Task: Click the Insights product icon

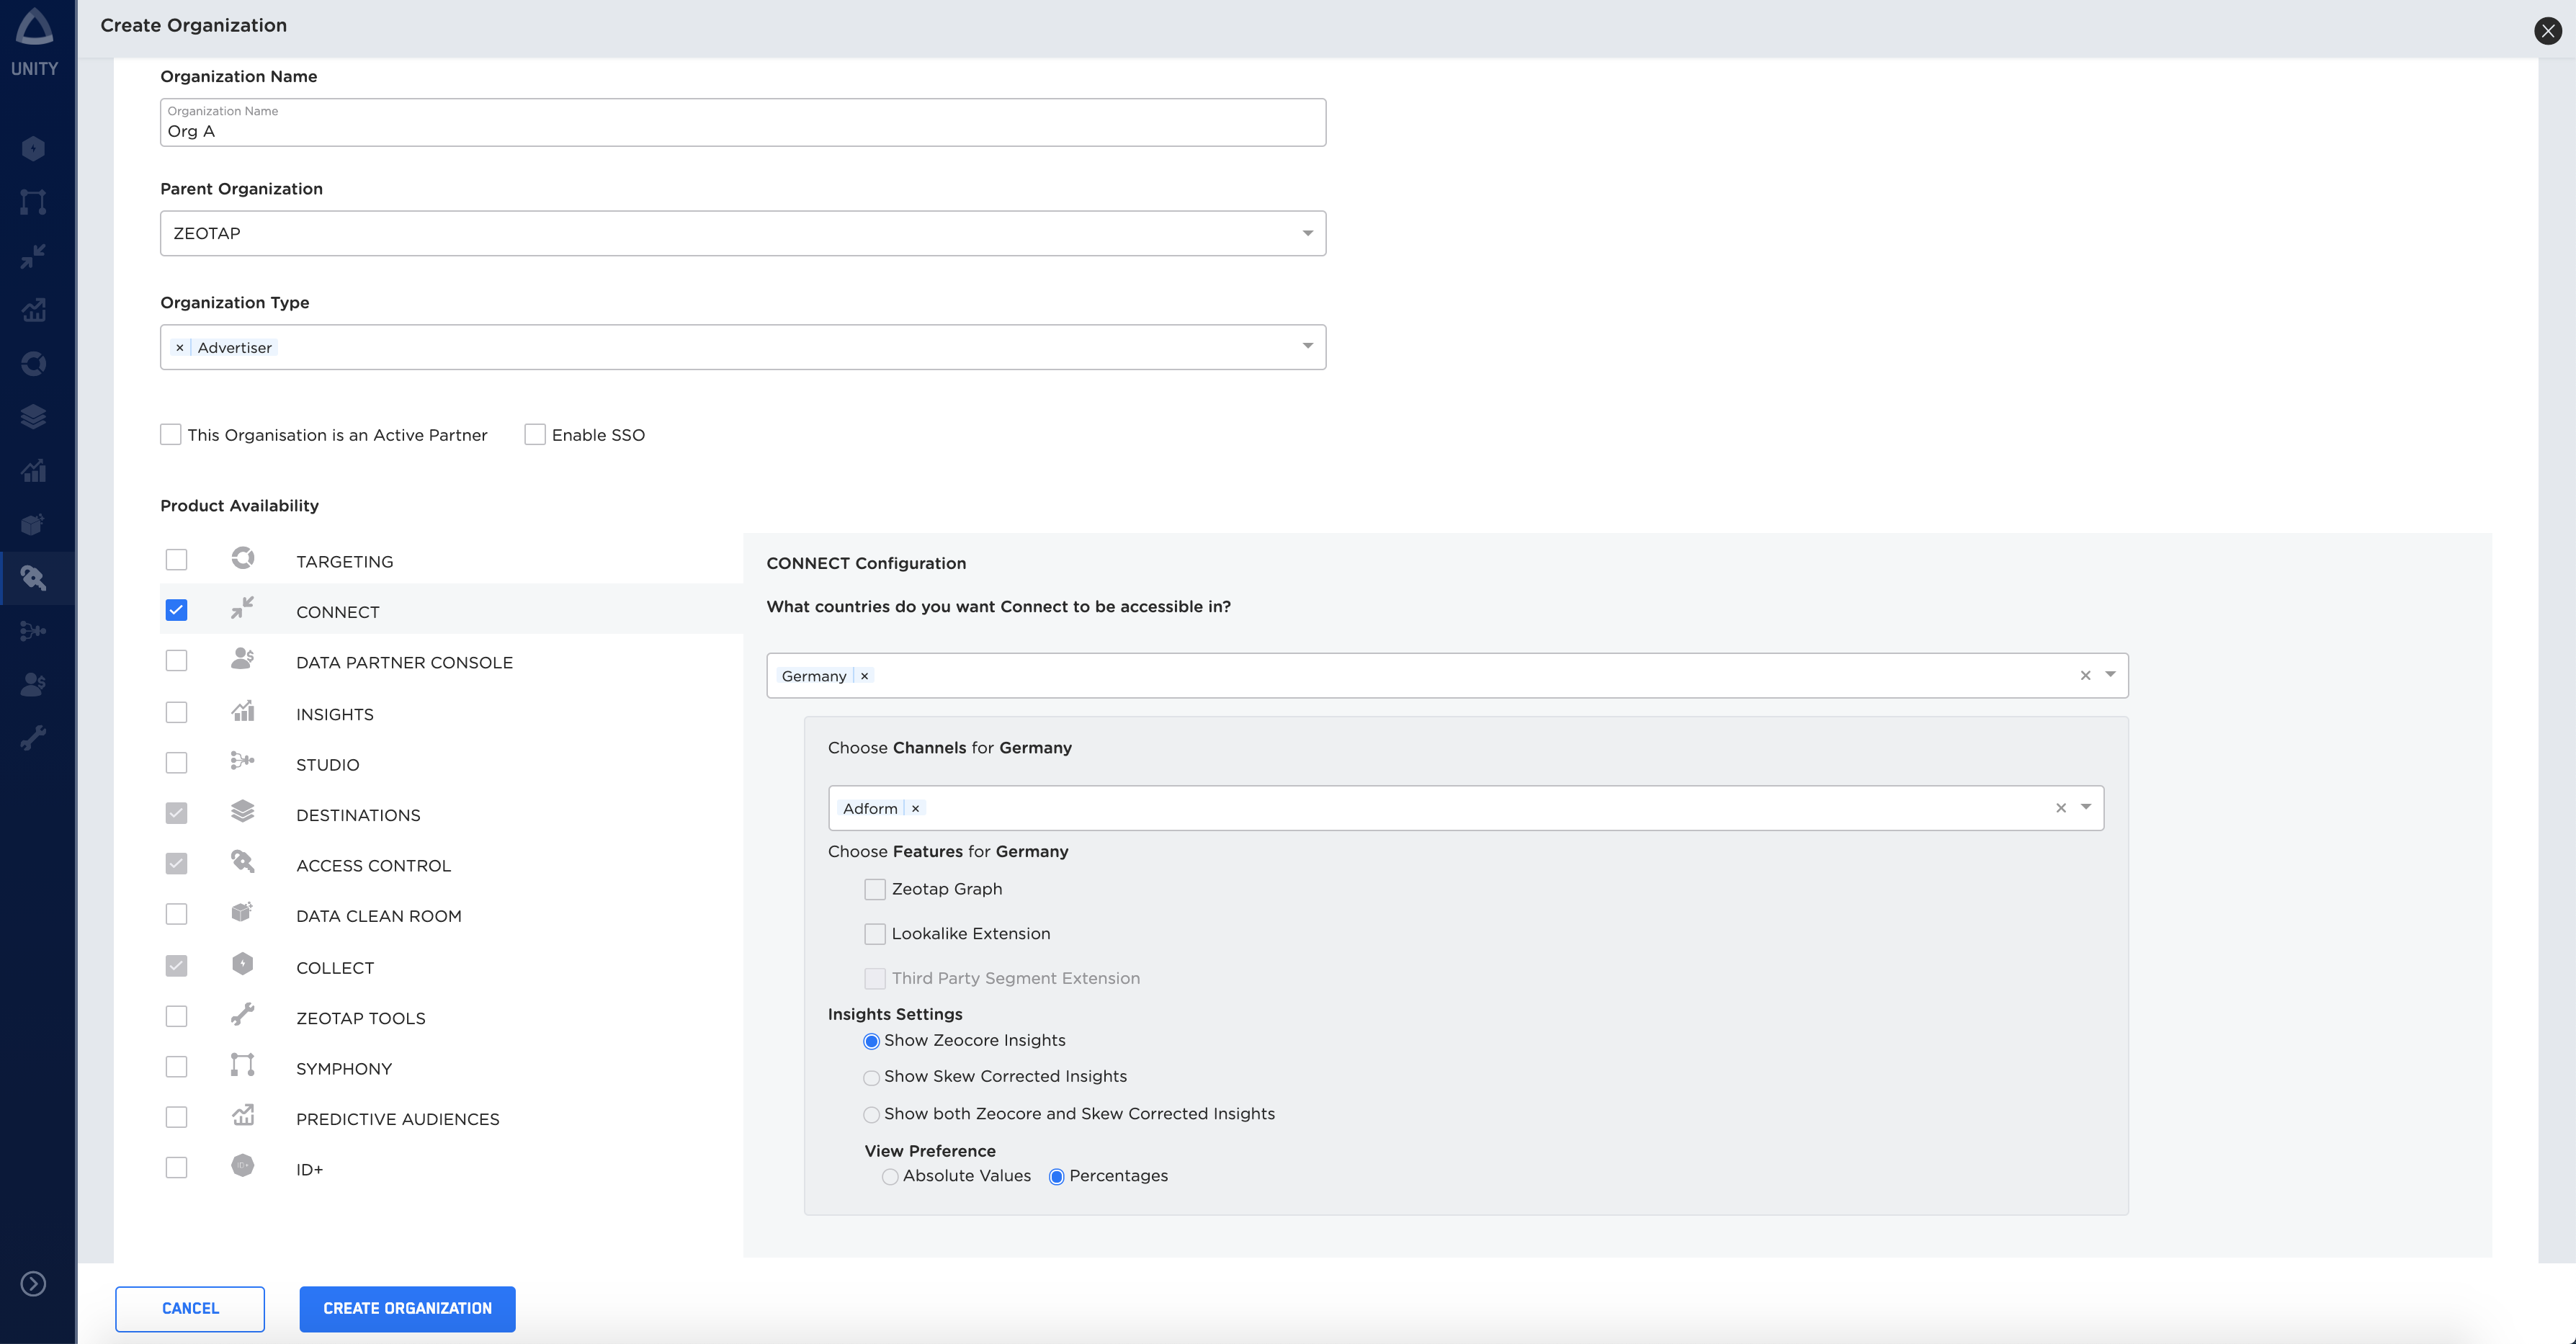Action: point(243,712)
